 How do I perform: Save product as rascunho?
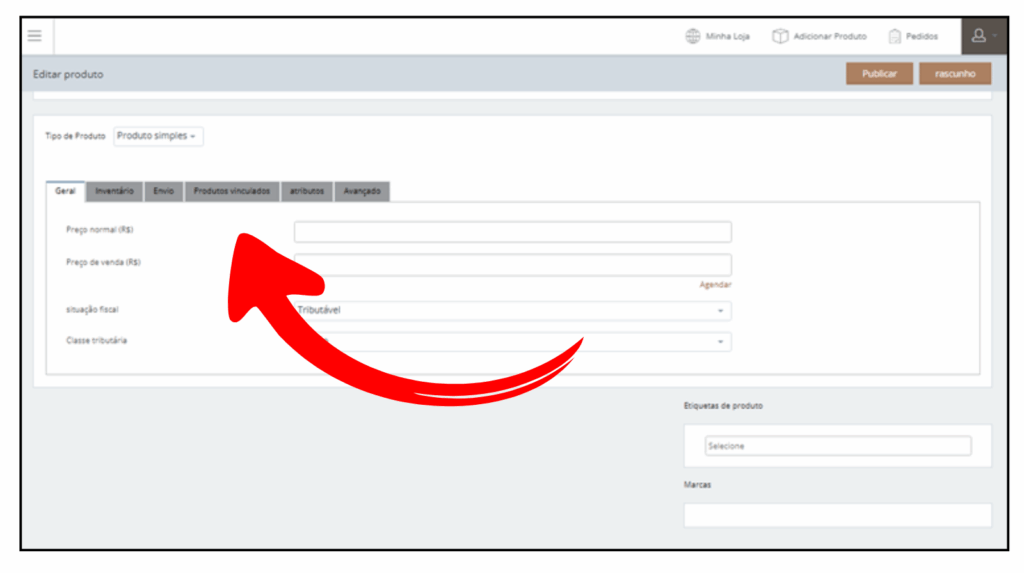pos(955,74)
